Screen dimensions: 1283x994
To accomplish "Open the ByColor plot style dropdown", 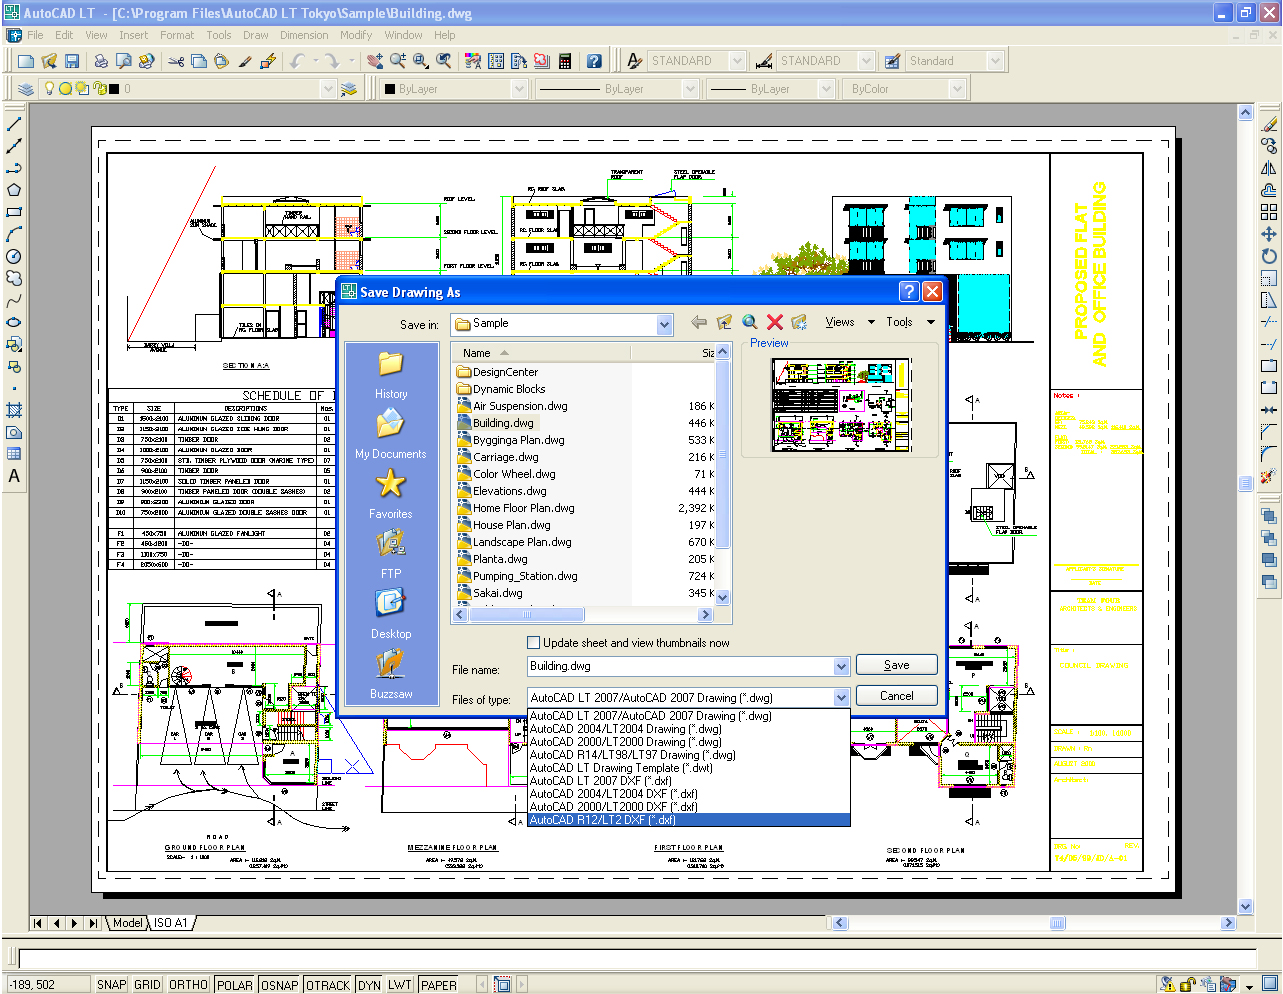I will pos(957,89).
